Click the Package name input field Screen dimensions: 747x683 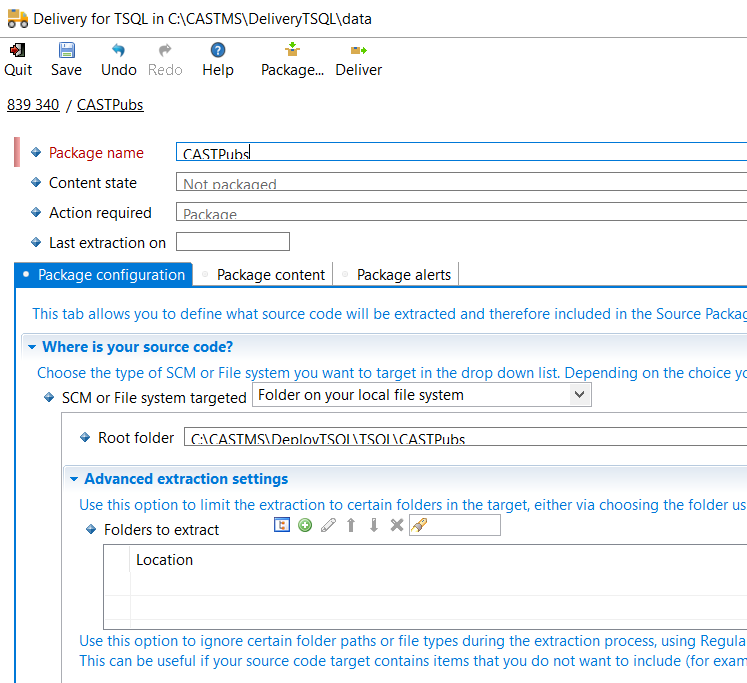tap(460, 153)
